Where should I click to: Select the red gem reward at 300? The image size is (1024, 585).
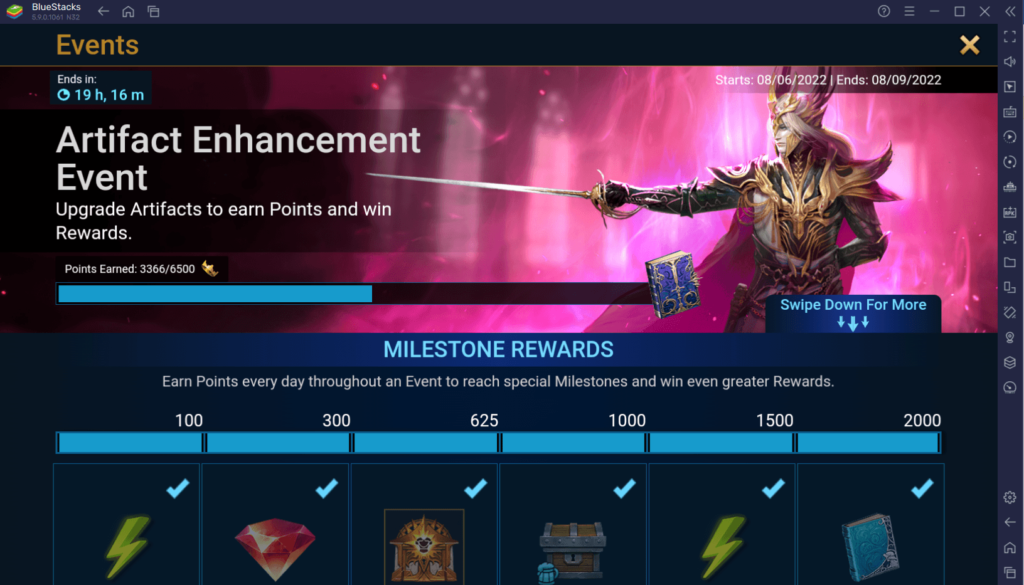[x=275, y=548]
